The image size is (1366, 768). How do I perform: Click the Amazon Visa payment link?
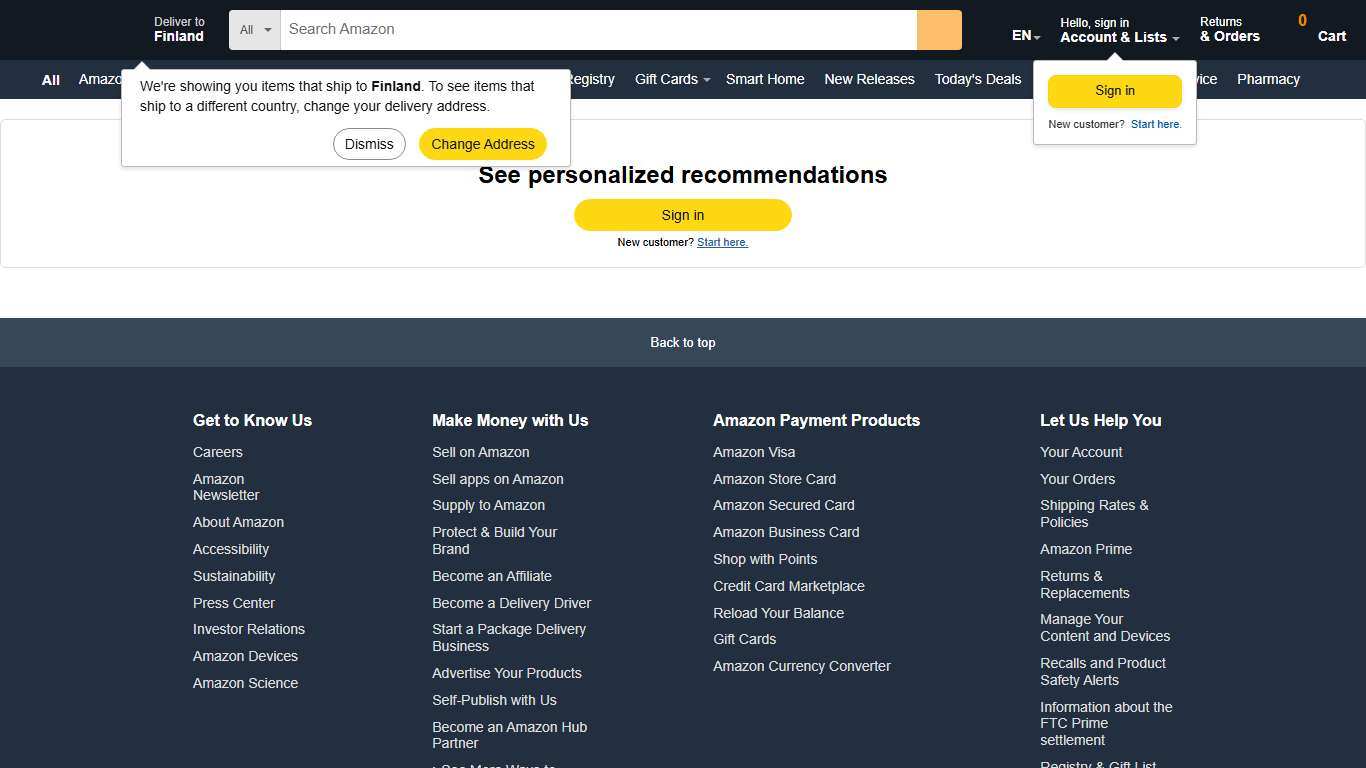pyautogui.click(x=754, y=452)
